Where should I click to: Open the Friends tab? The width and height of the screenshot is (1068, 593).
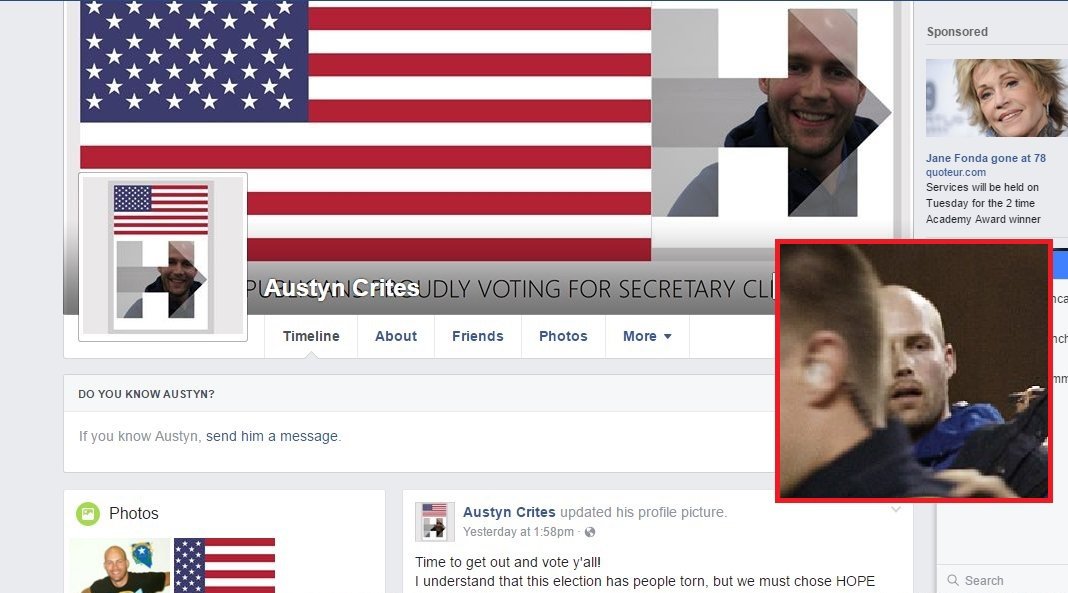[x=477, y=336]
